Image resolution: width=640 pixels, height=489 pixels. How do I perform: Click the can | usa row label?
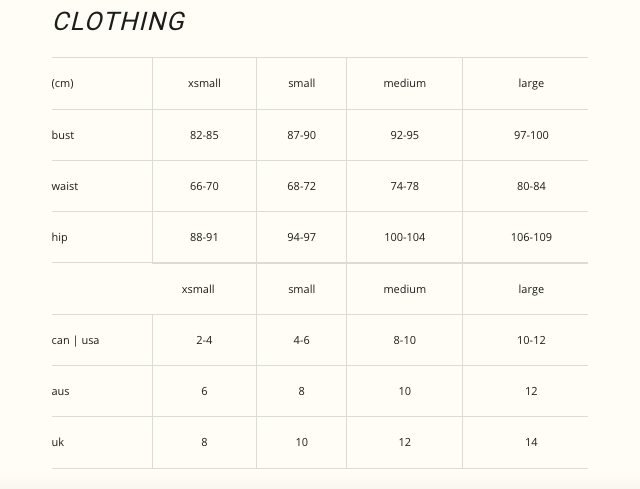point(75,340)
